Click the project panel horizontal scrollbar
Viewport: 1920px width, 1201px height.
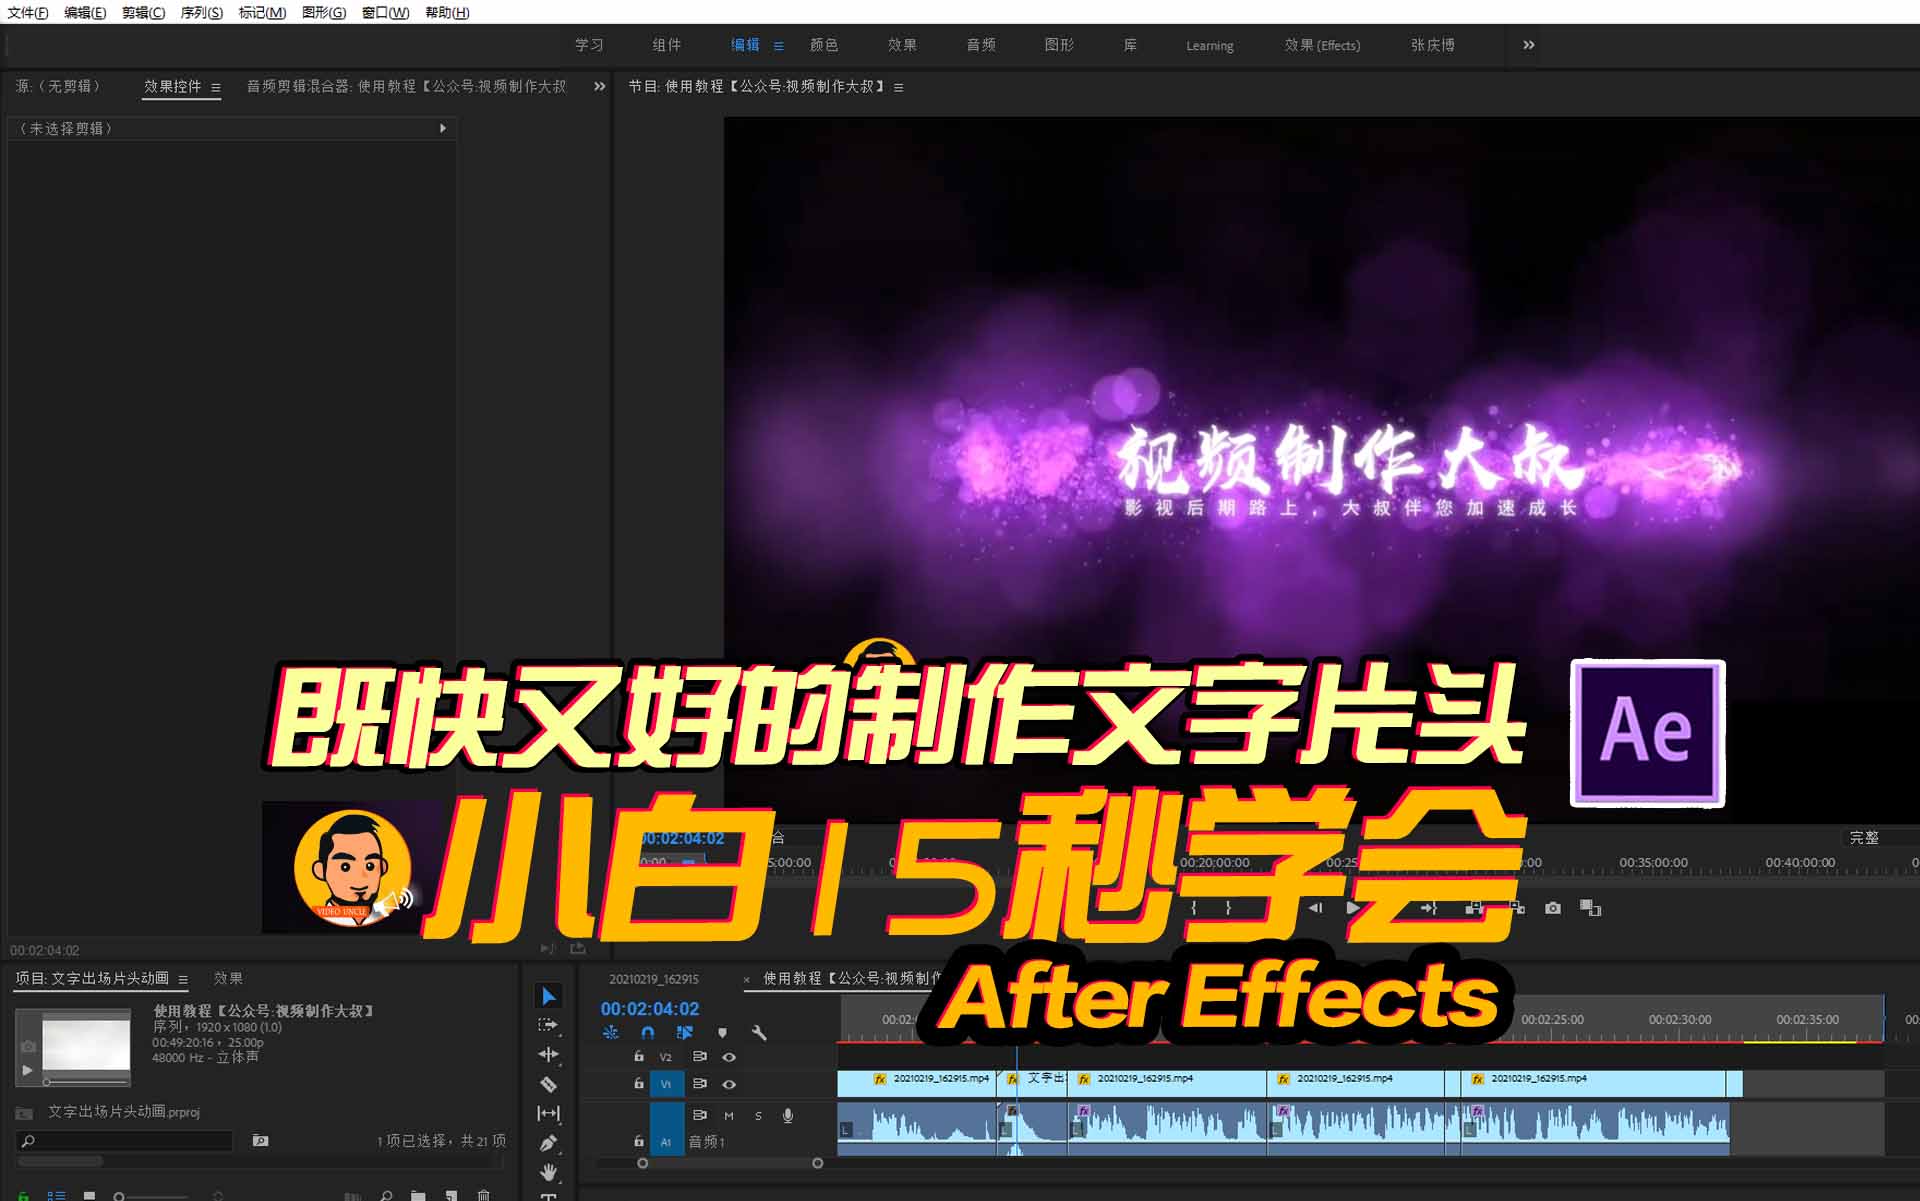pyautogui.click(x=60, y=1161)
